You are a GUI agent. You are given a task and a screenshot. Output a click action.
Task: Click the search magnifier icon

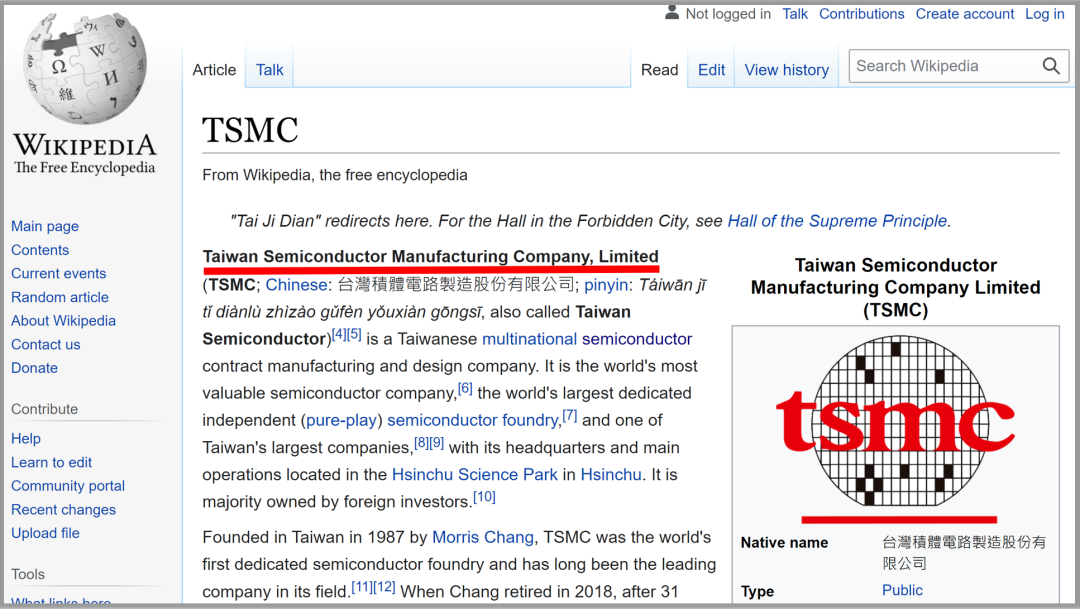tap(1051, 66)
